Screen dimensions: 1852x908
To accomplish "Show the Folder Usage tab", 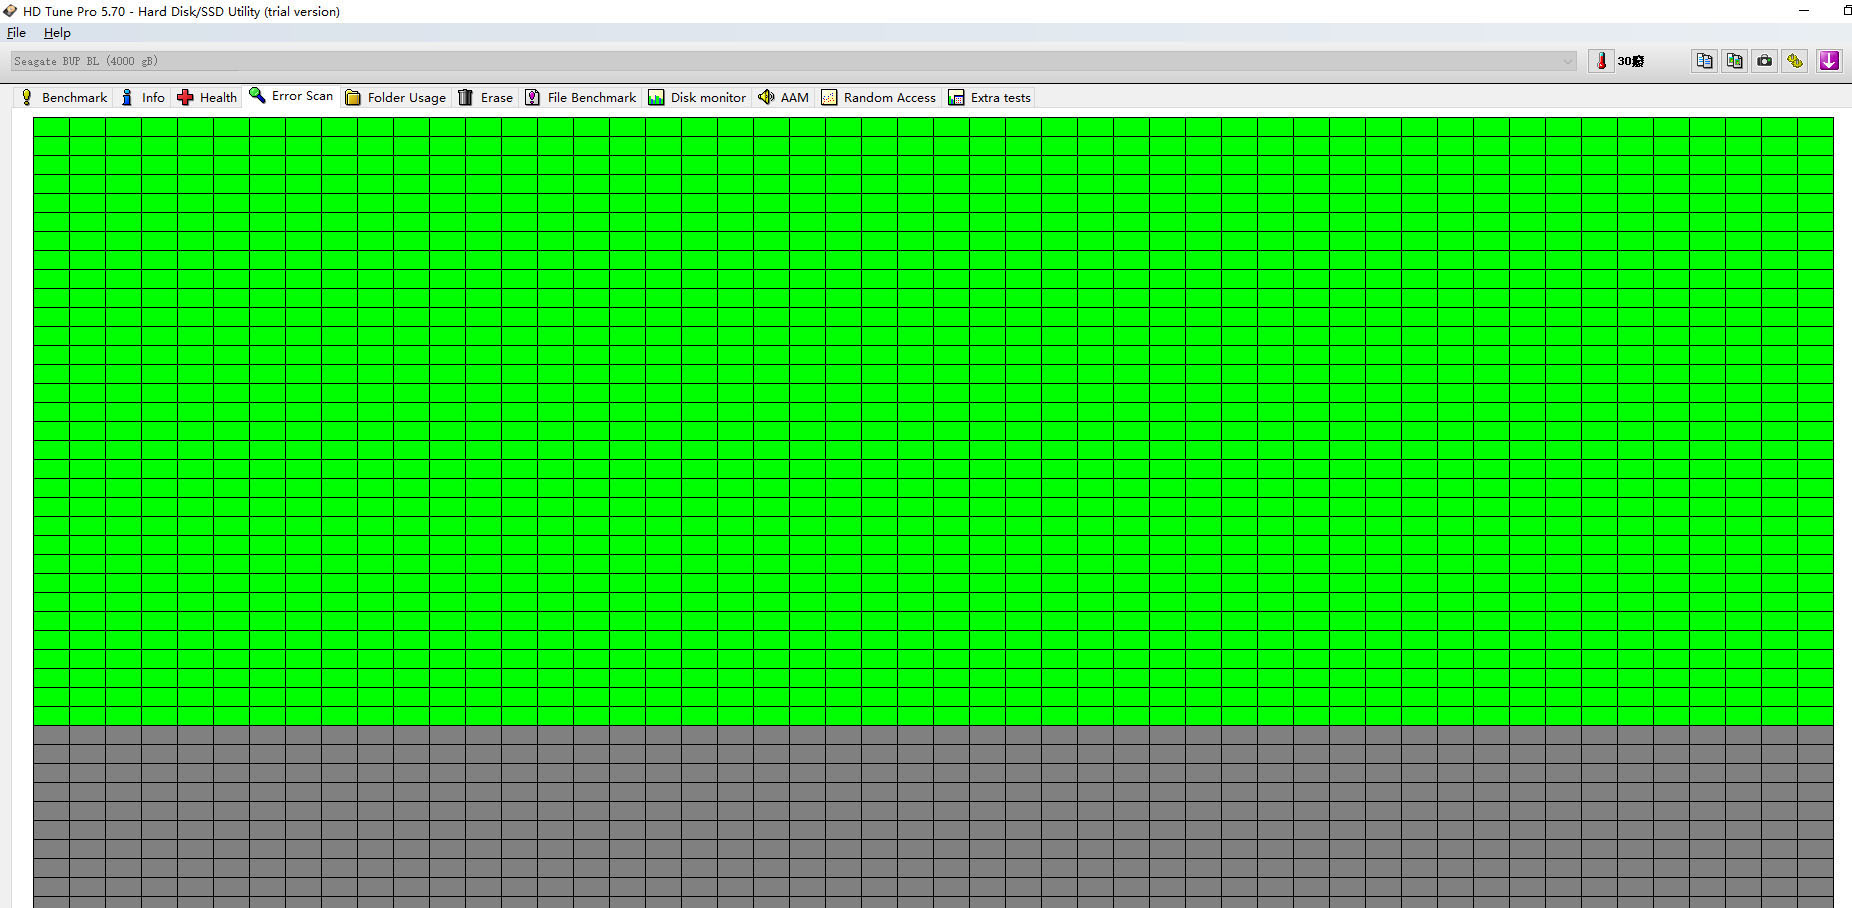I will tap(396, 97).
